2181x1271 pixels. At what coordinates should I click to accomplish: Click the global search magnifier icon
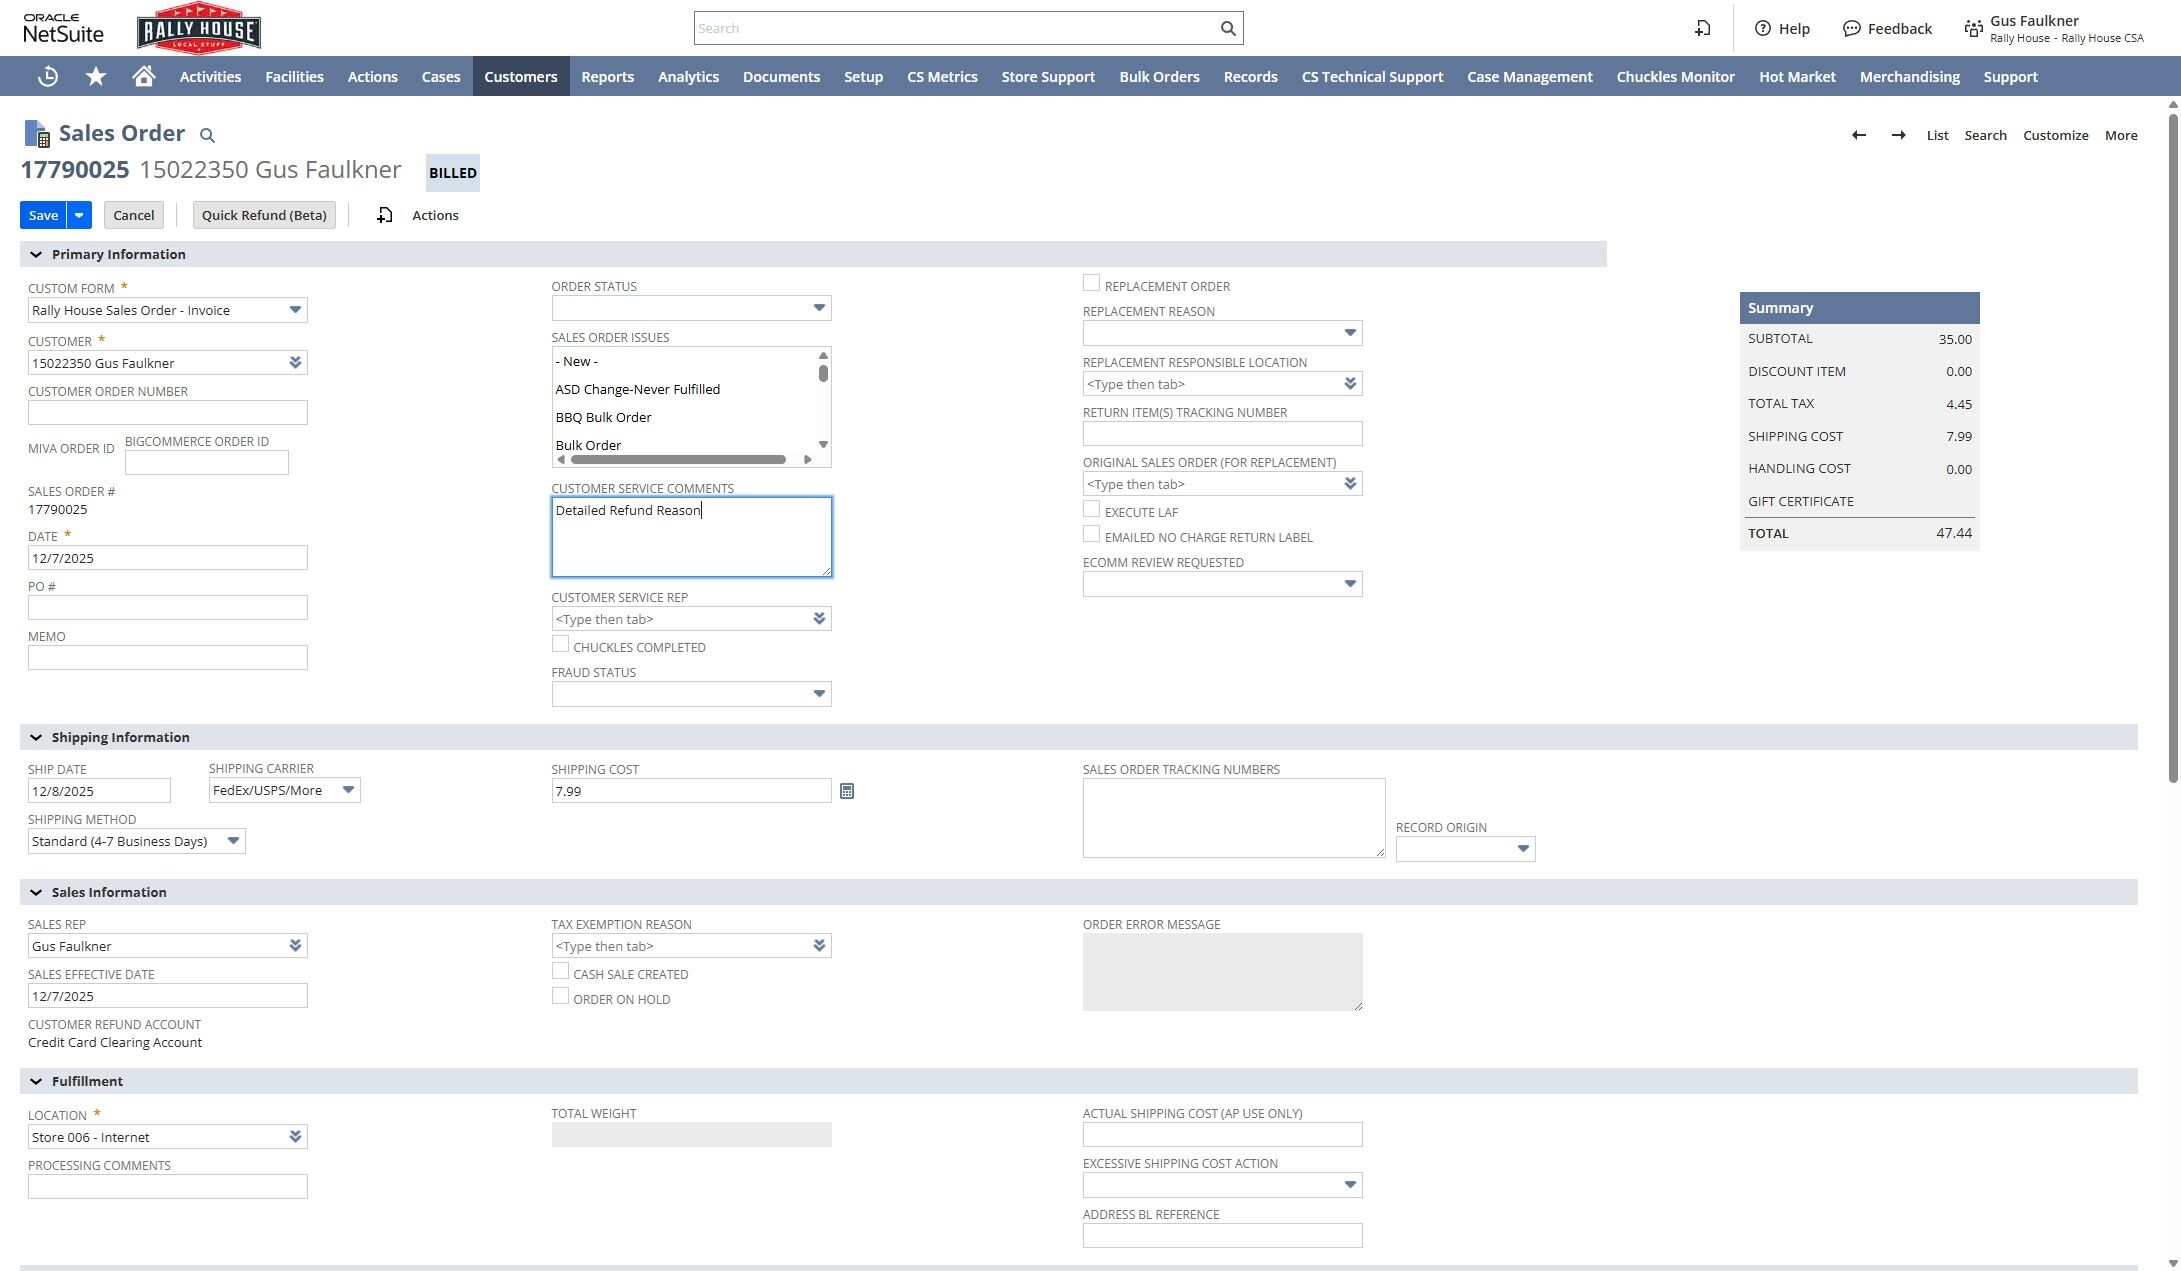1228,28
